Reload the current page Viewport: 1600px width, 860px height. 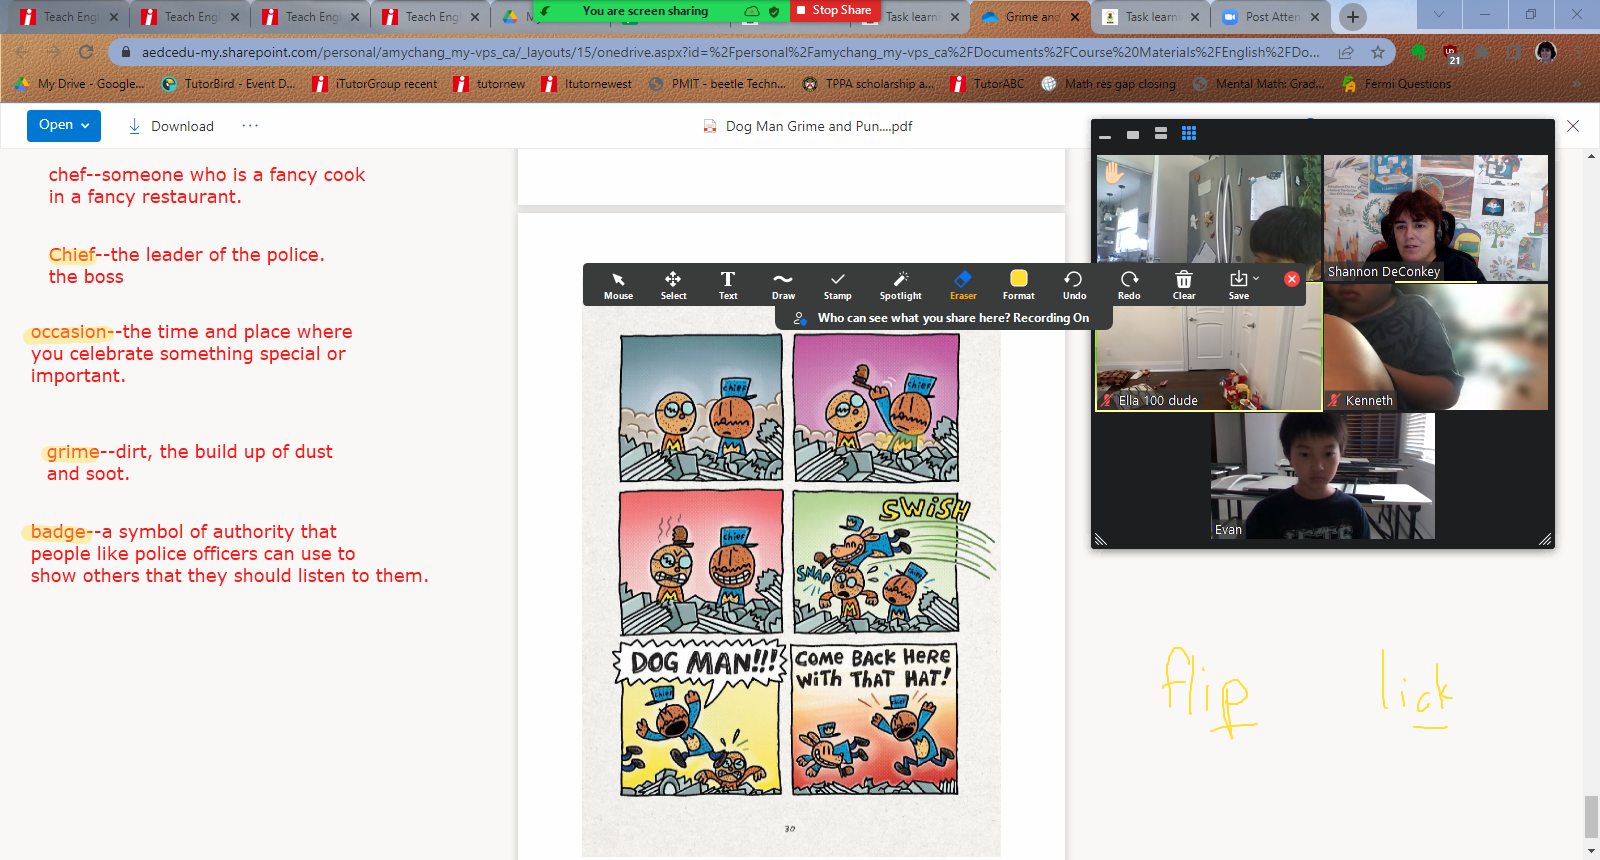click(x=86, y=52)
